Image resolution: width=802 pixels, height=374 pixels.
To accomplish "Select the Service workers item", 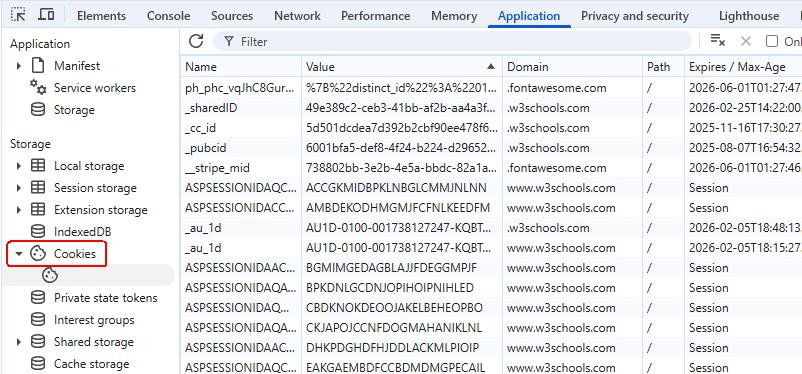I will (x=95, y=87).
